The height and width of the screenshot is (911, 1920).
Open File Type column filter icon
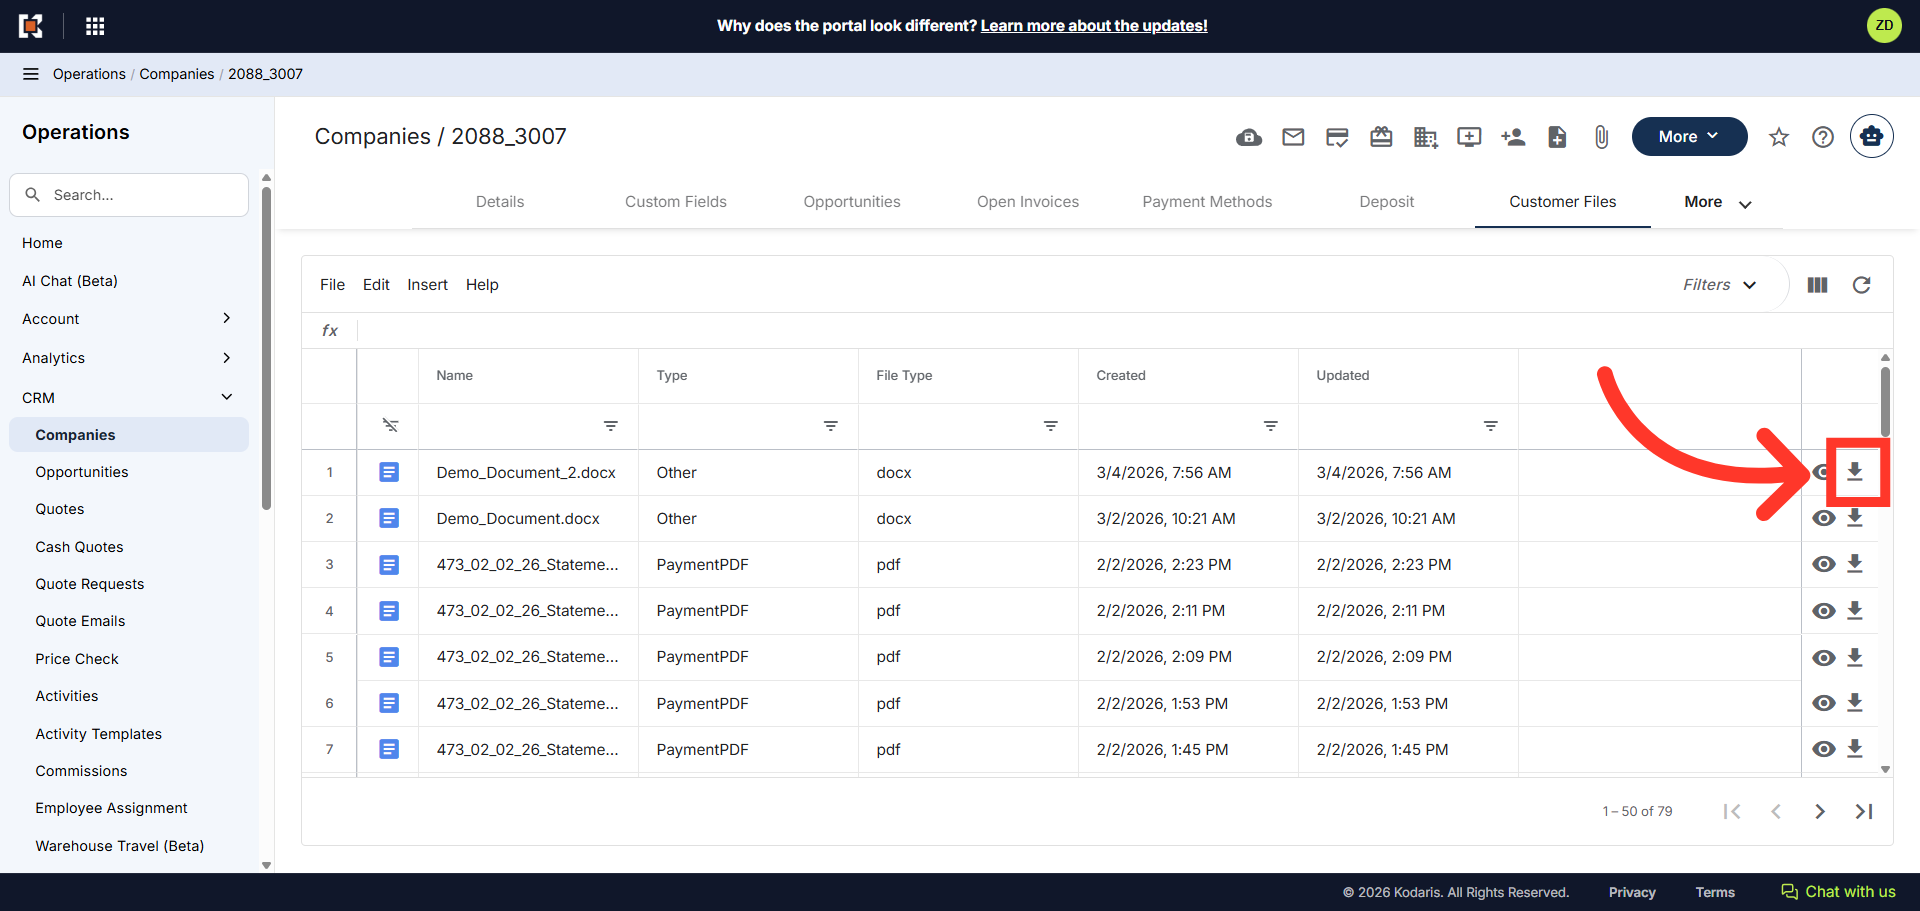tap(1050, 426)
